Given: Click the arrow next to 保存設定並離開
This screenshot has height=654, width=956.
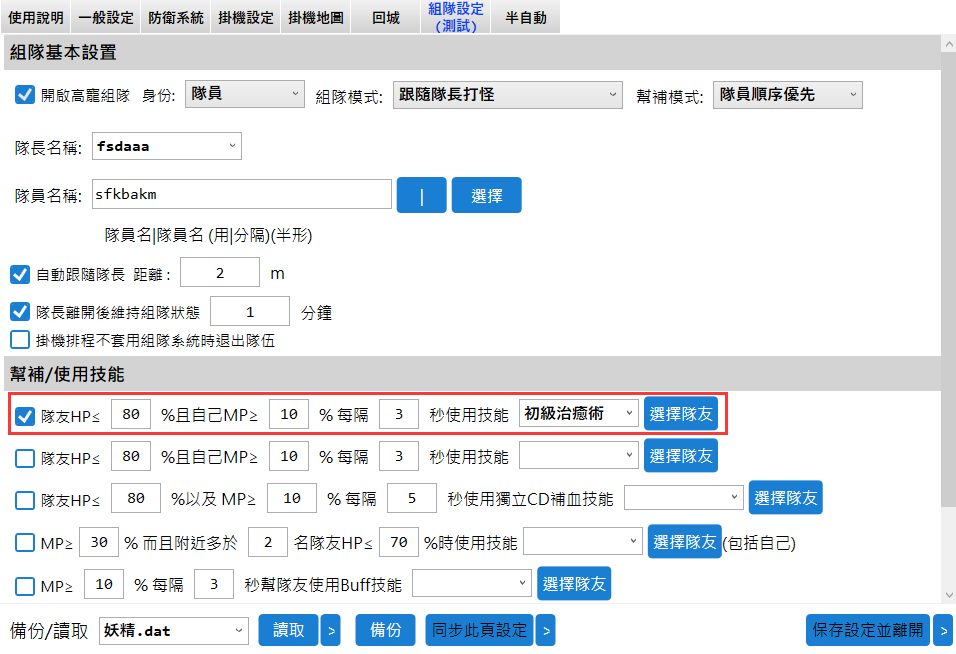Looking at the screenshot, I should [x=942, y=631].
